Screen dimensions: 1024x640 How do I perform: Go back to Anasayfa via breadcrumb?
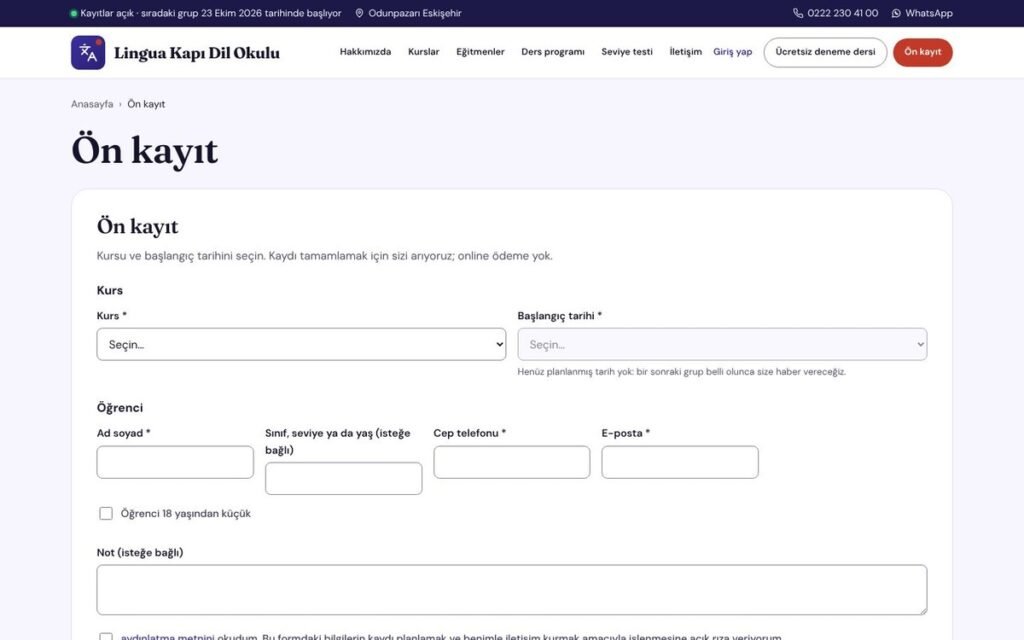coord(92,104)
